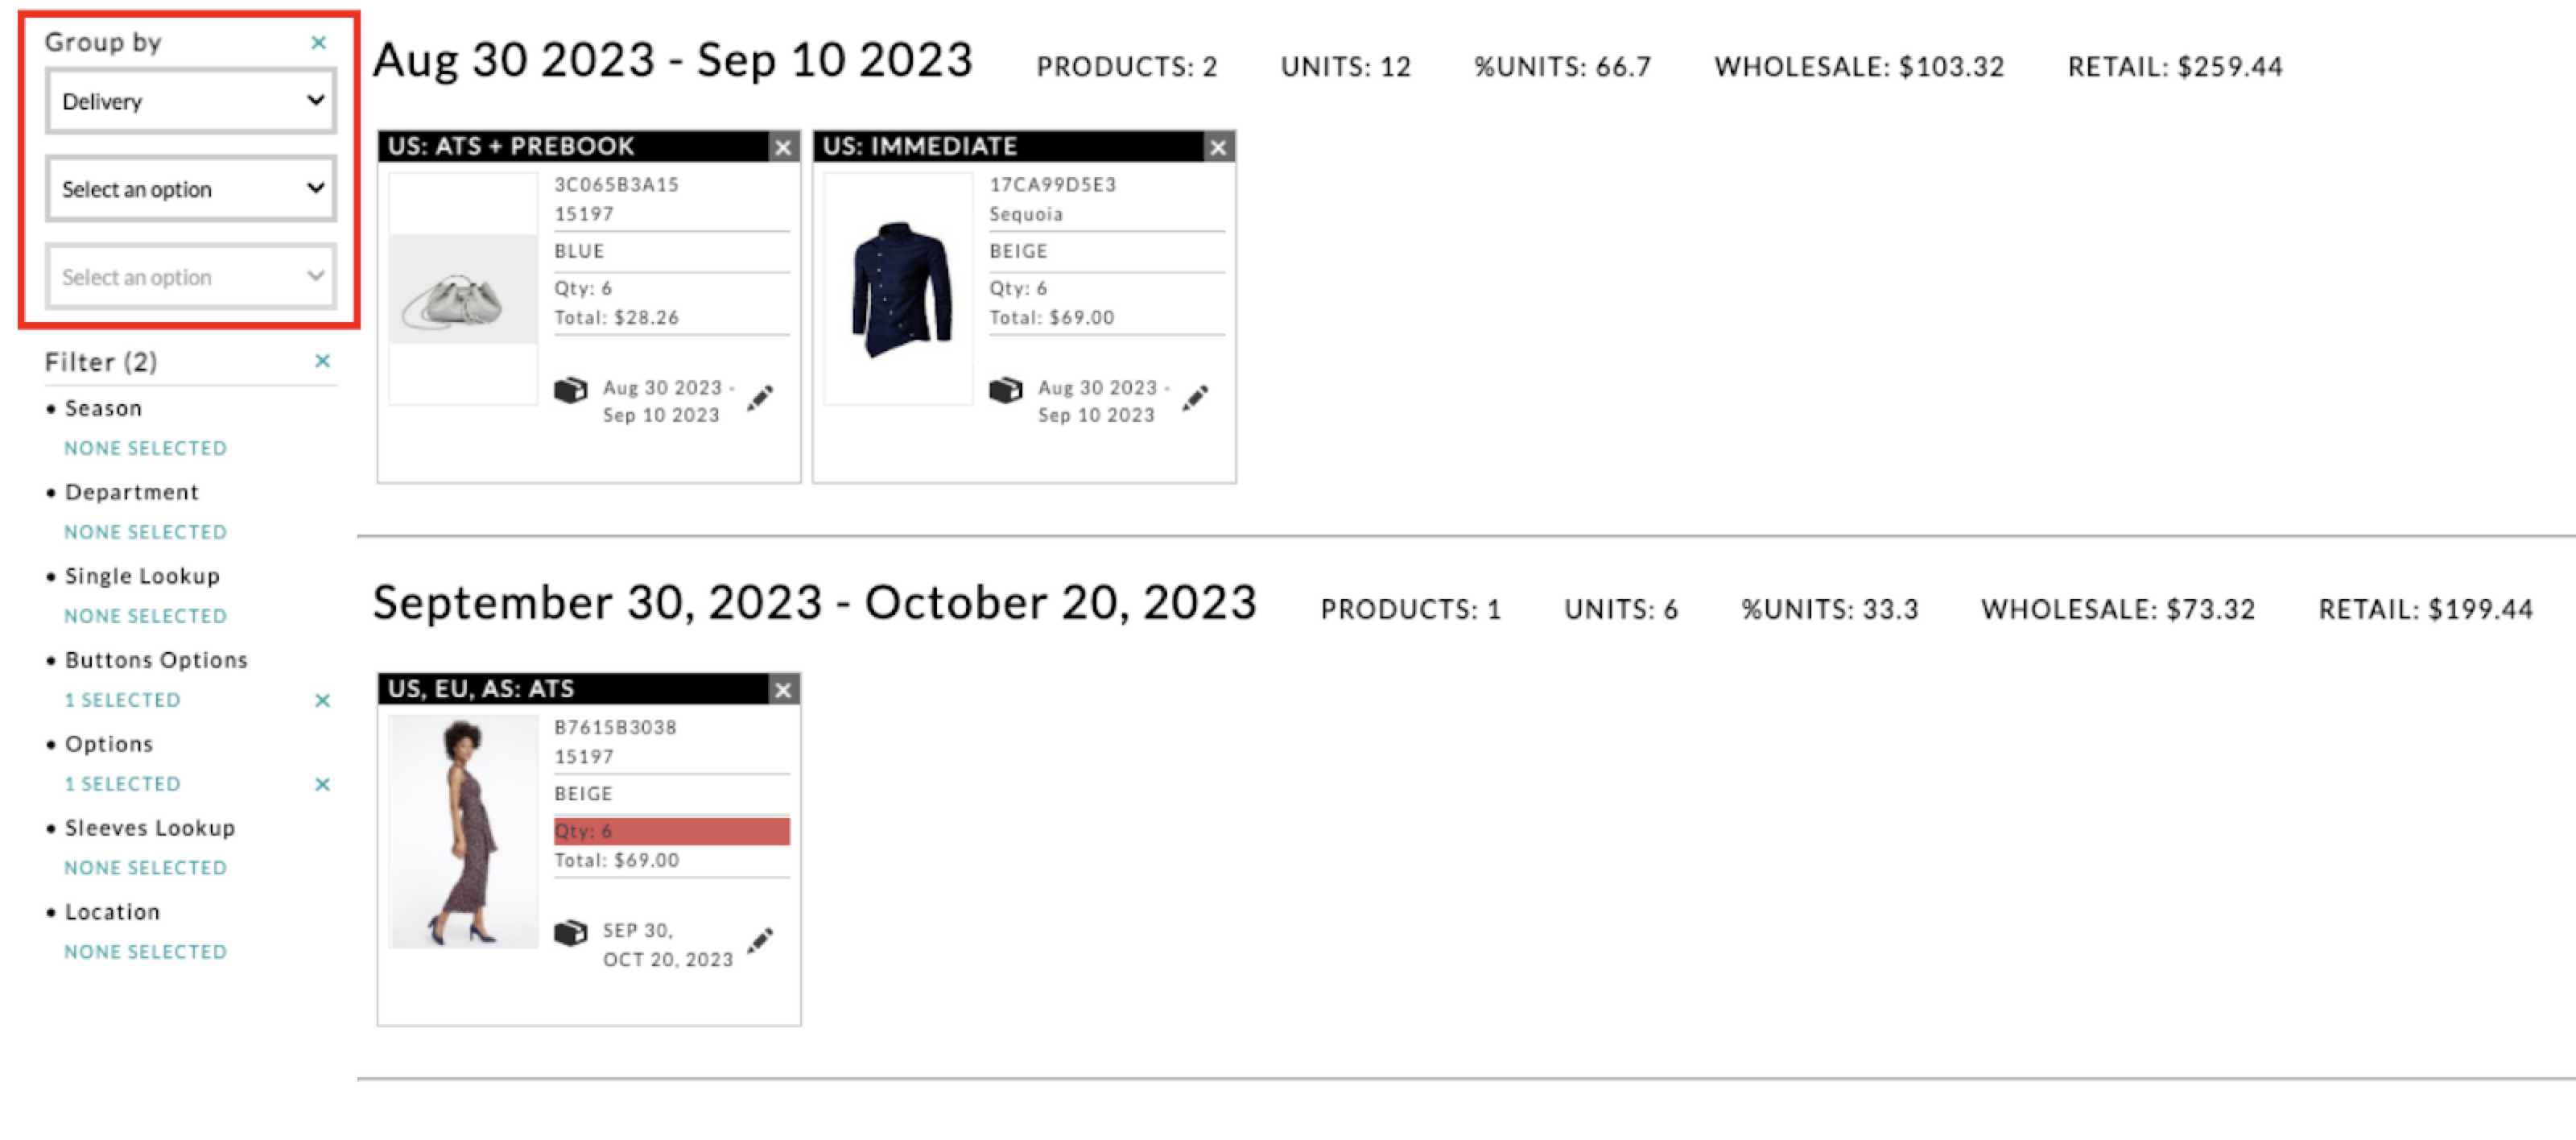The image size is (2576, 1140).
Task: Clear all filters with the Filter X
Action: pyautogui.click(x=322, y=361)
